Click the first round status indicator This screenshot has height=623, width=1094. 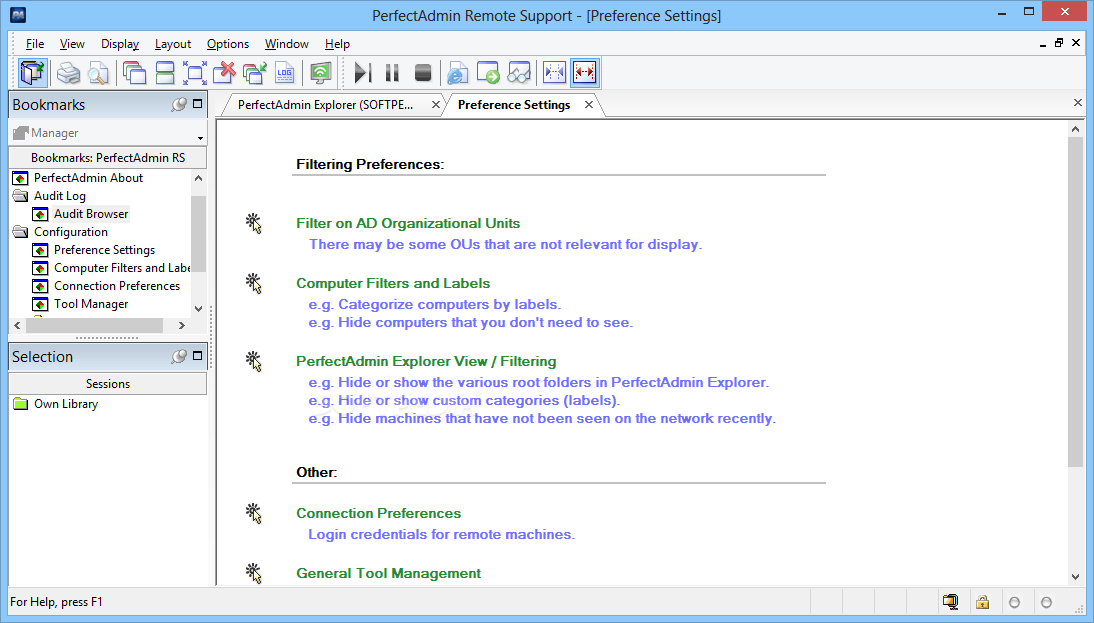tap(1014, 602)
